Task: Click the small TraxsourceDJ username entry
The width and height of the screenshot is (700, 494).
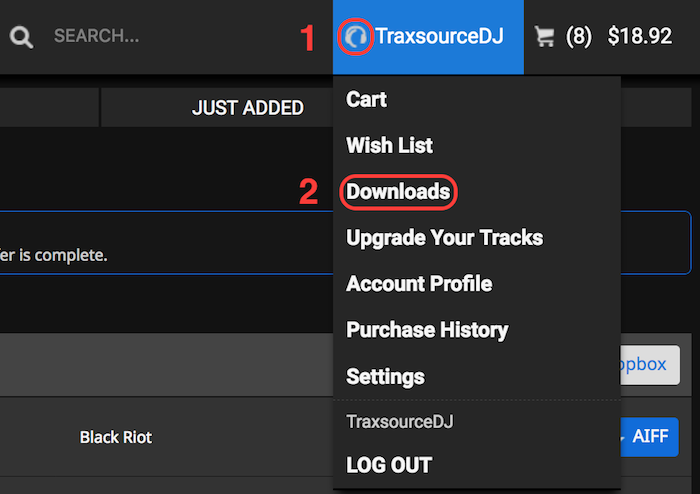Action: (x=399, y=422)
